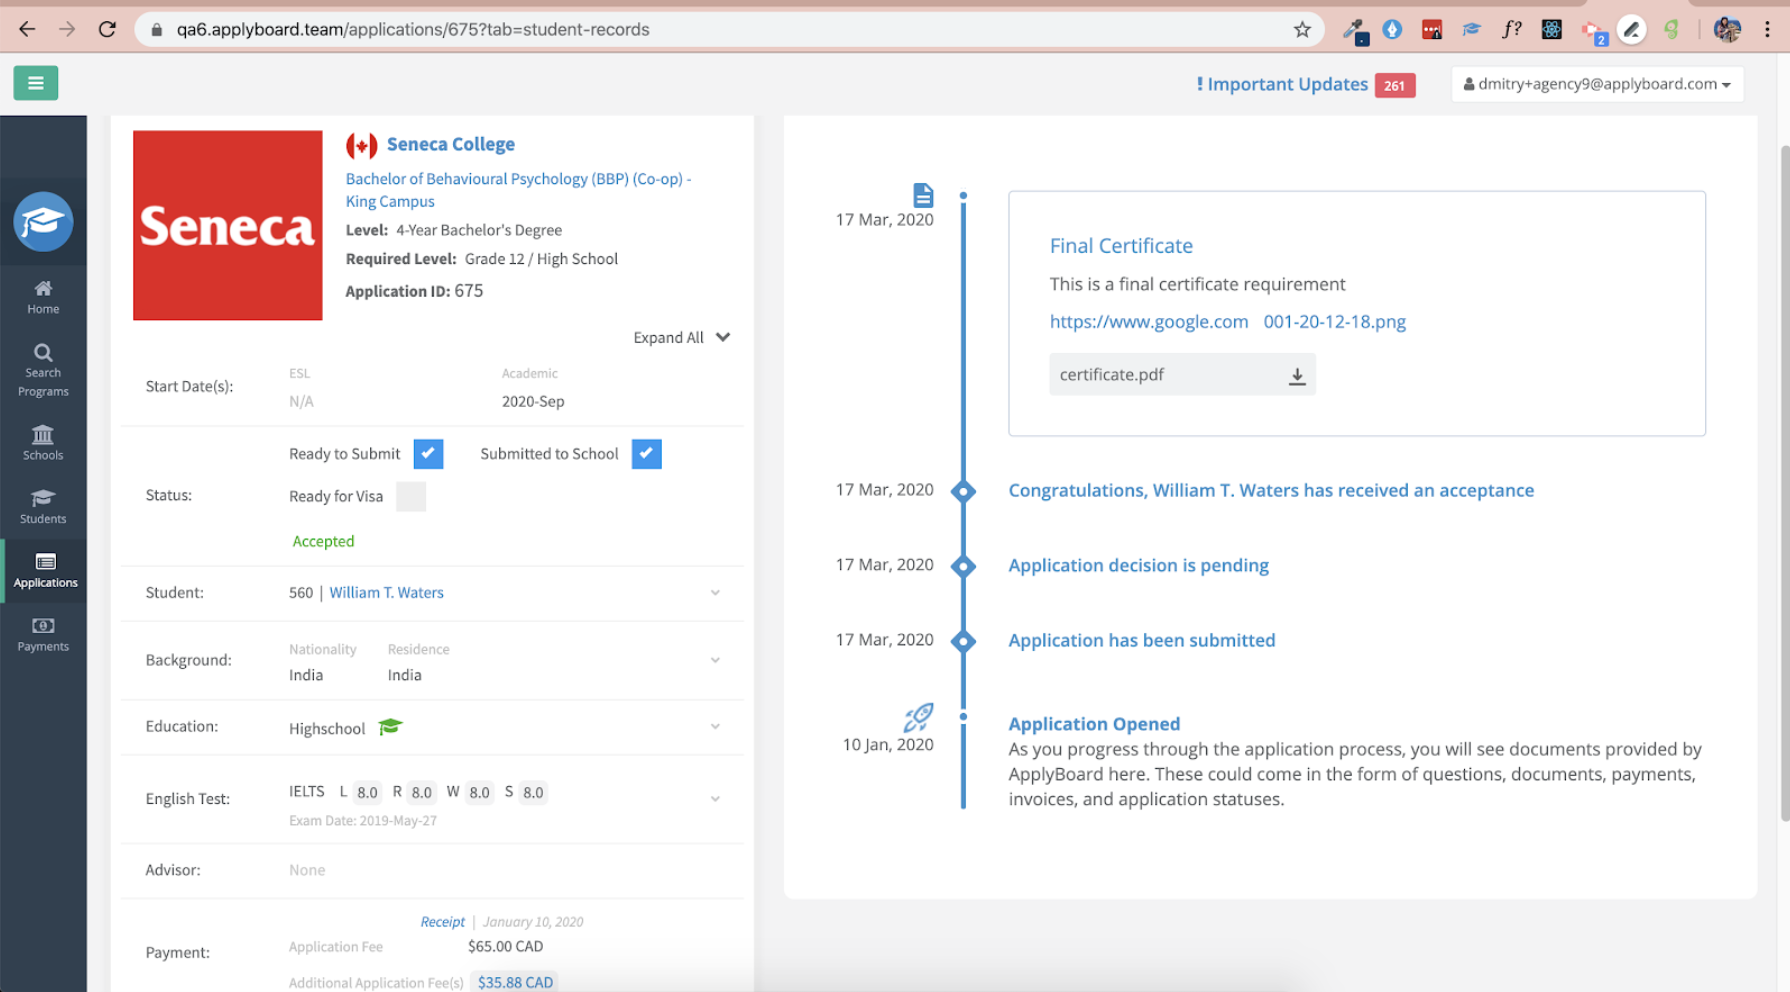Click the color picker eyedropper extension icon
Image resolution: width=1790 pixels, height=992 pixels.
(x=1354, y=31)
